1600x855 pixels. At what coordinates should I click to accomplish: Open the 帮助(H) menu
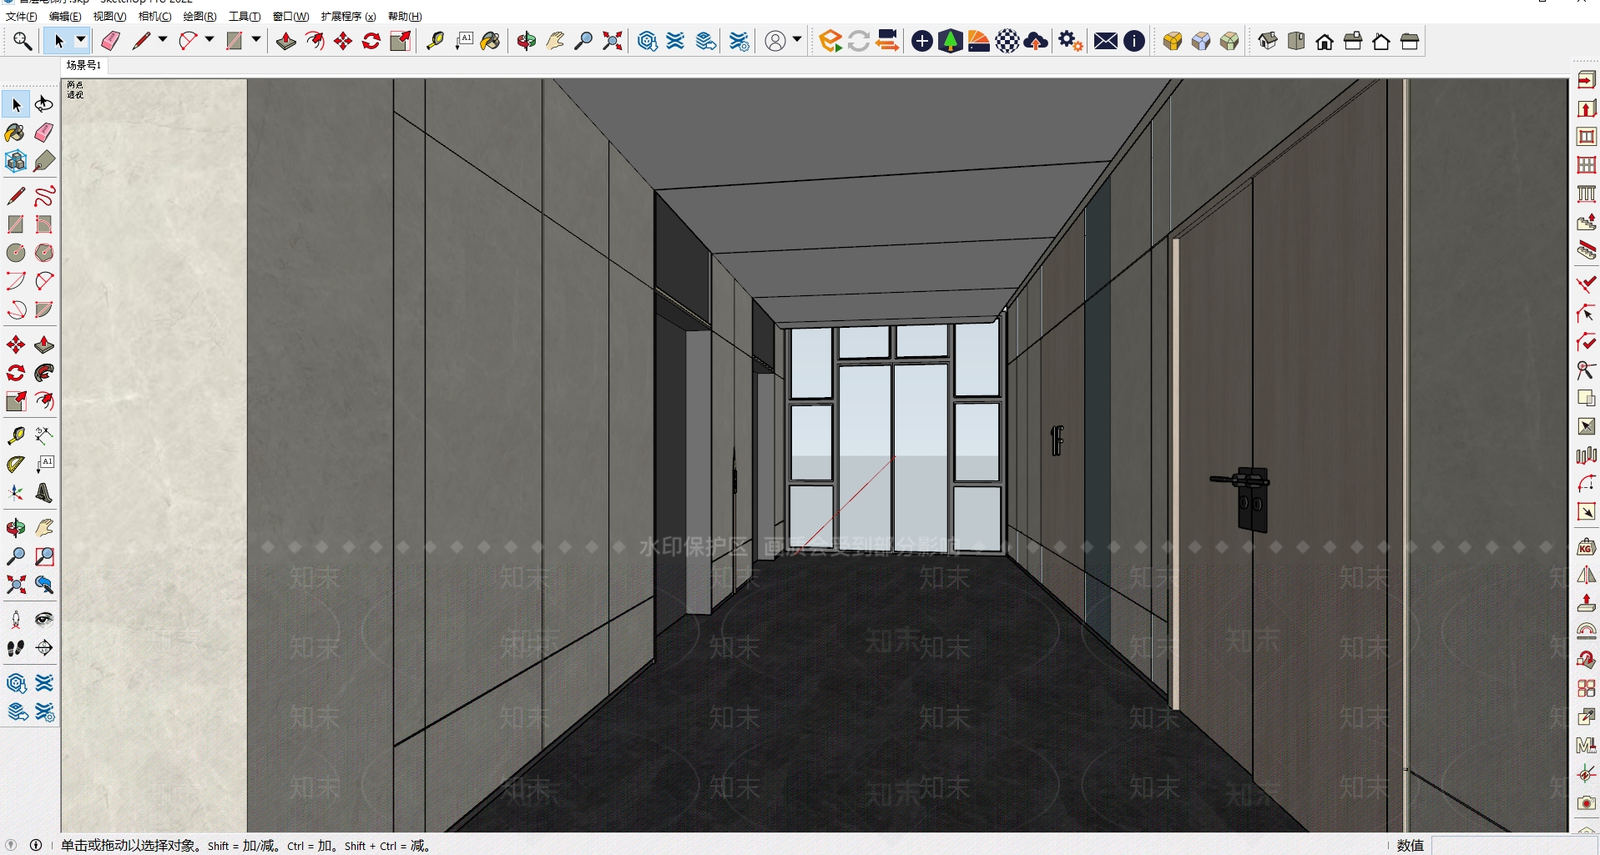405,16
